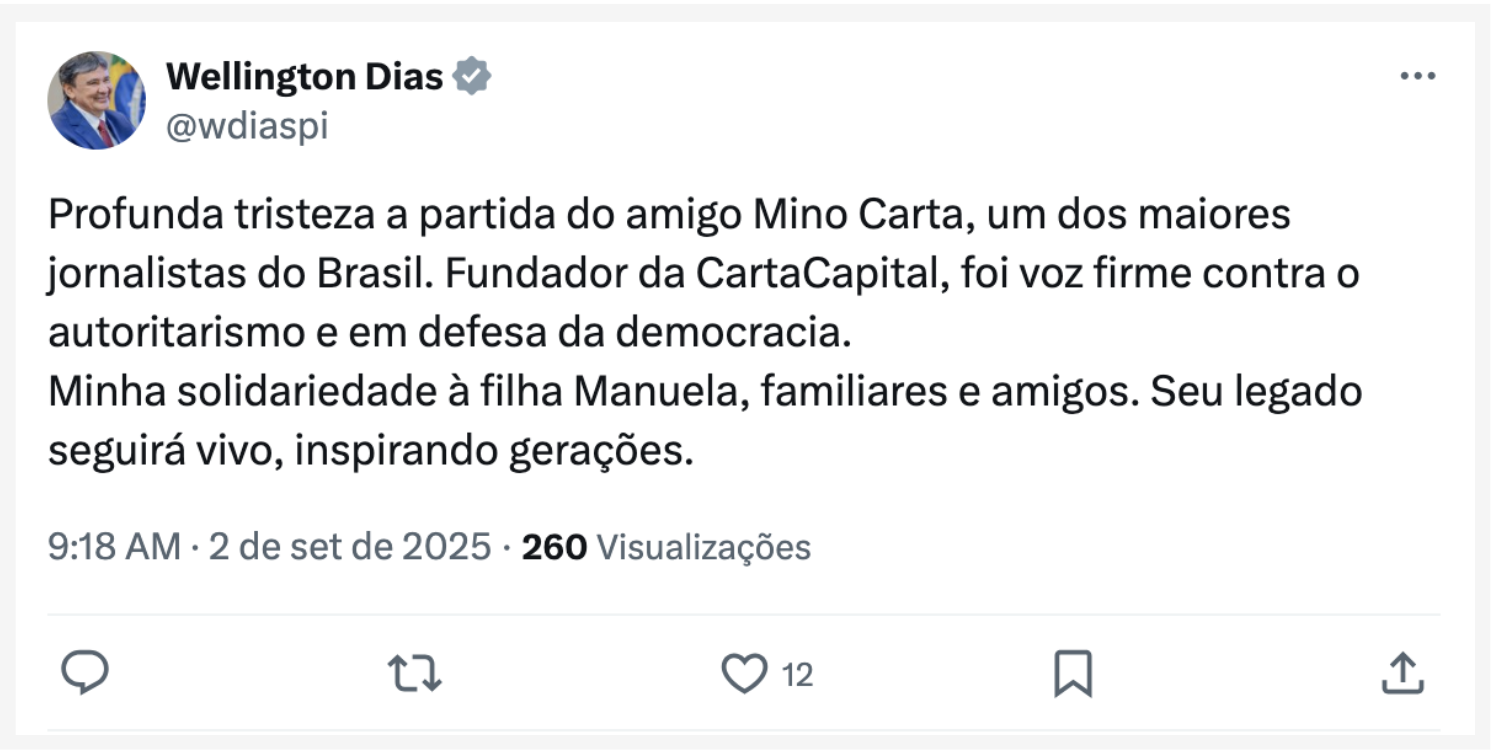Click the 260 views count

[x=554, y=547]
